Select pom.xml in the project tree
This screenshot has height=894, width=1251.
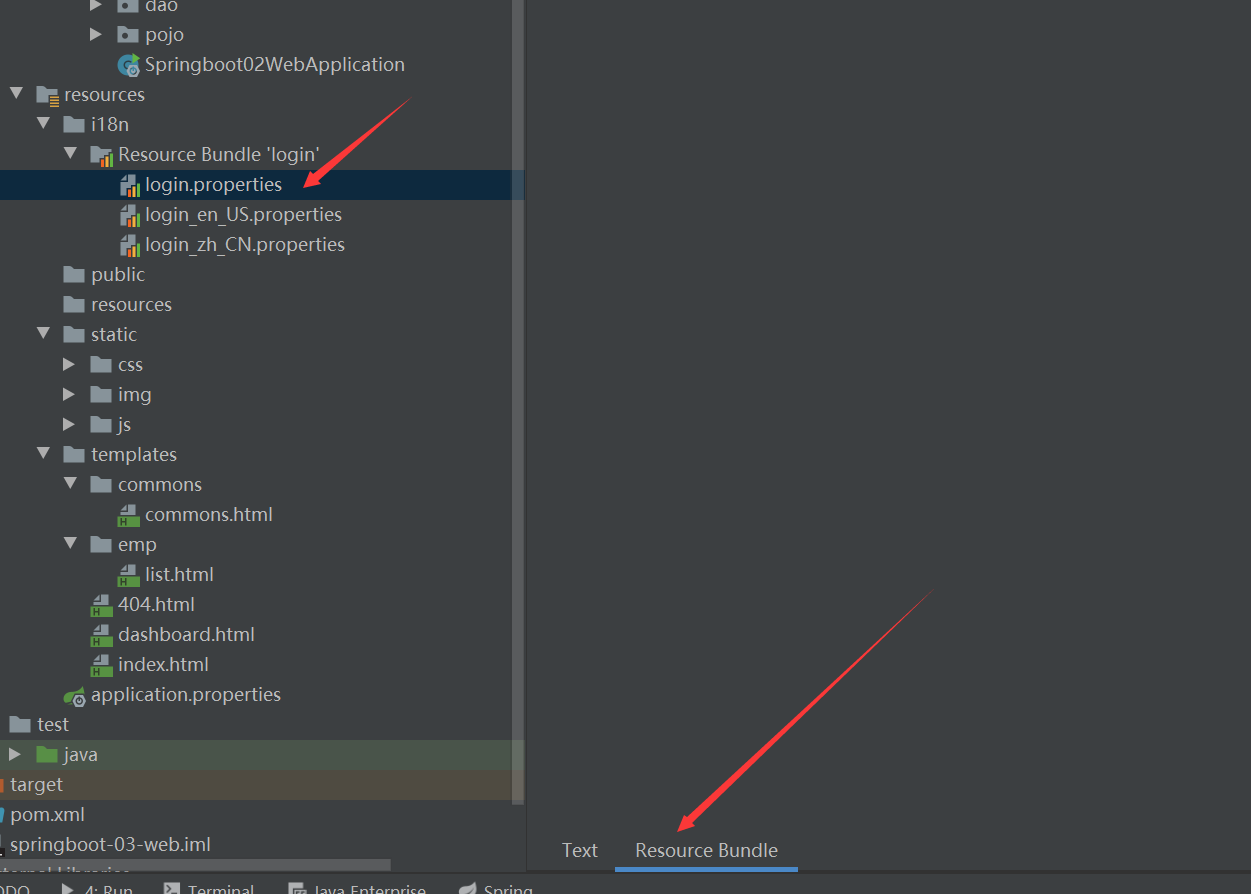pyautogui.click(x=47, y=814)
